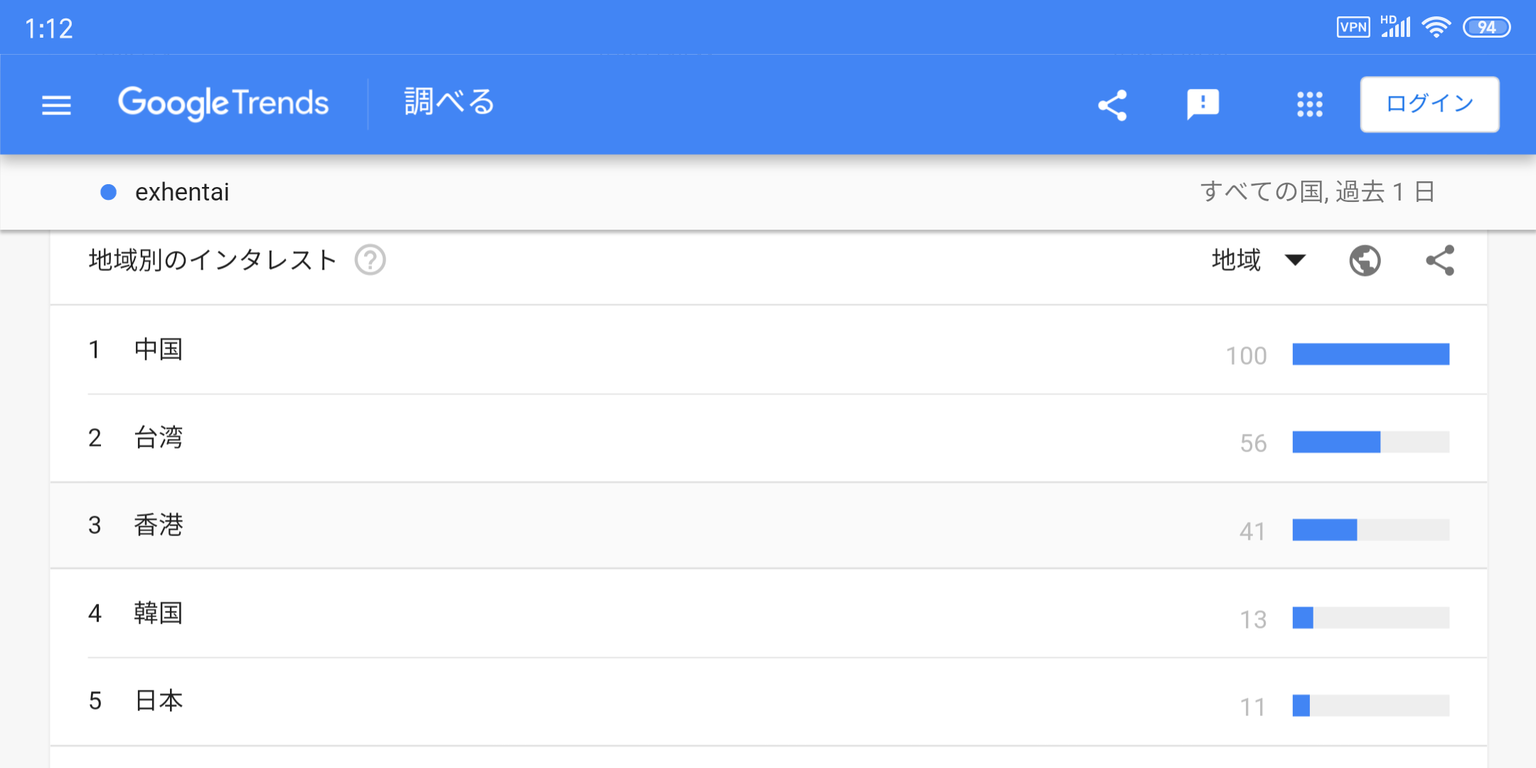Open the hamburger navigation menu
The width and height of the screenshot is (1536, 768).
56,105
